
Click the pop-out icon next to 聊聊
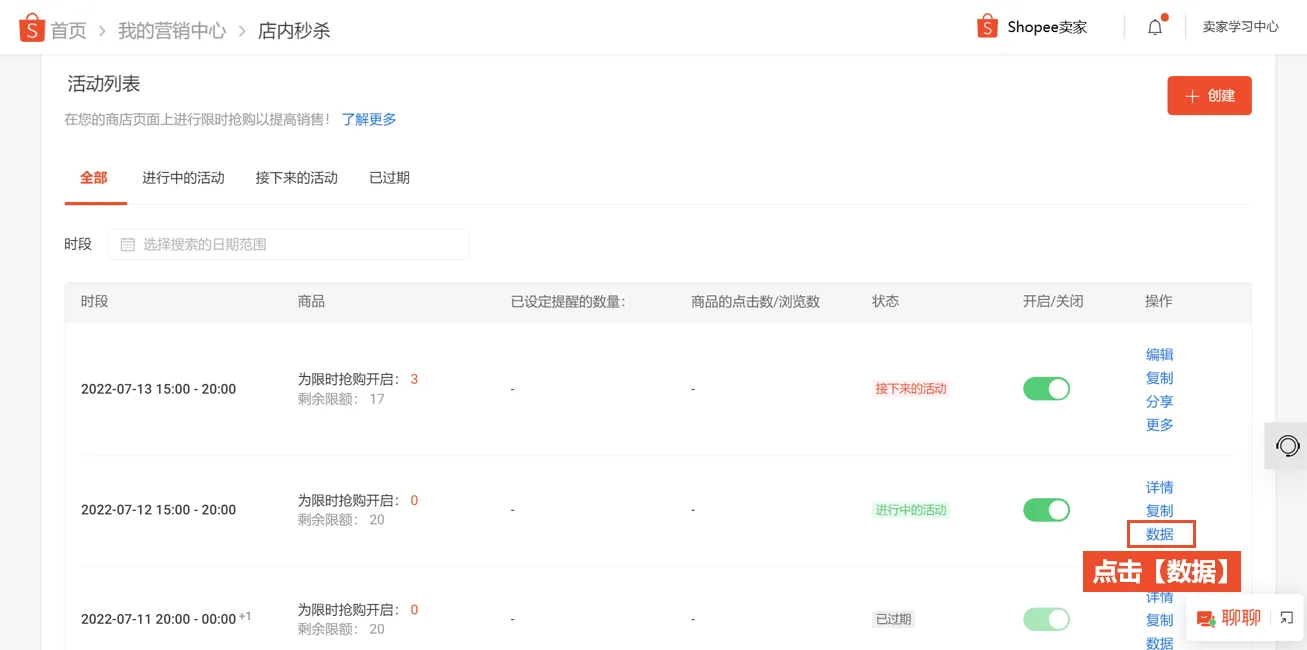pos(1285,616)
